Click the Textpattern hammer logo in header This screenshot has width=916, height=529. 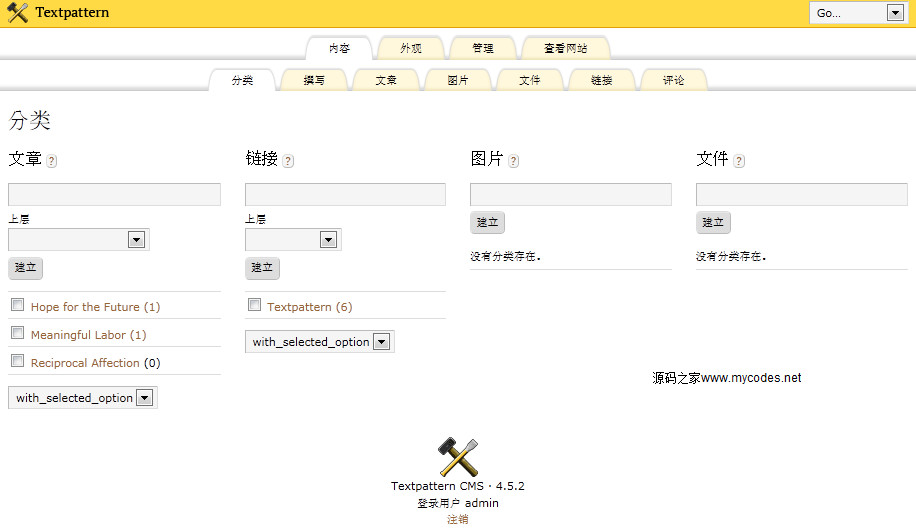(x=18, y=12)
